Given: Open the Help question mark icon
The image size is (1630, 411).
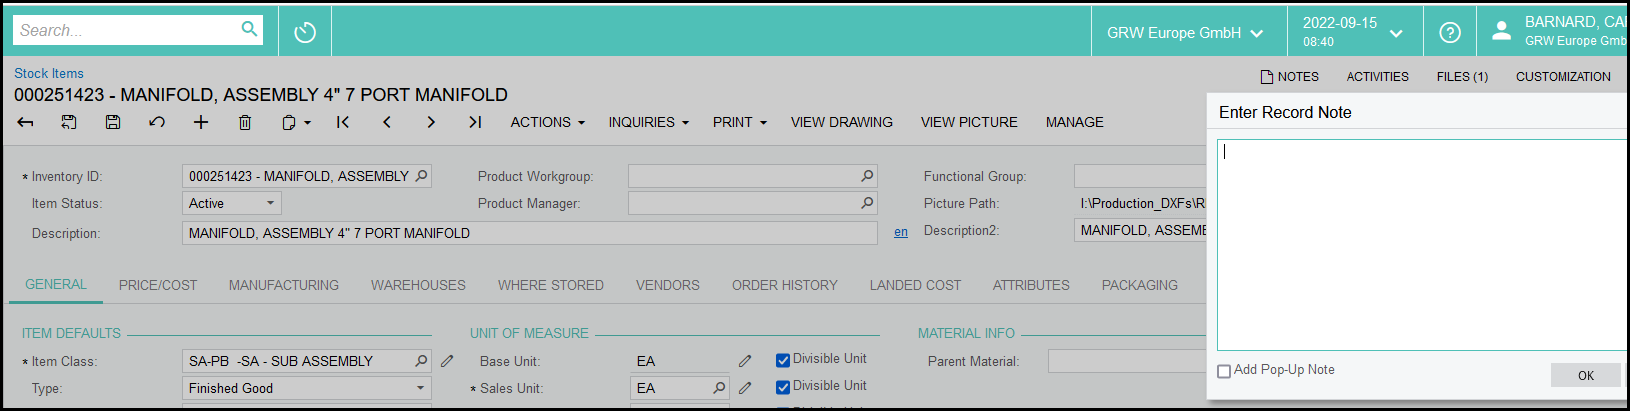Looking at the screenshot, I should (x=1449, y=32).
